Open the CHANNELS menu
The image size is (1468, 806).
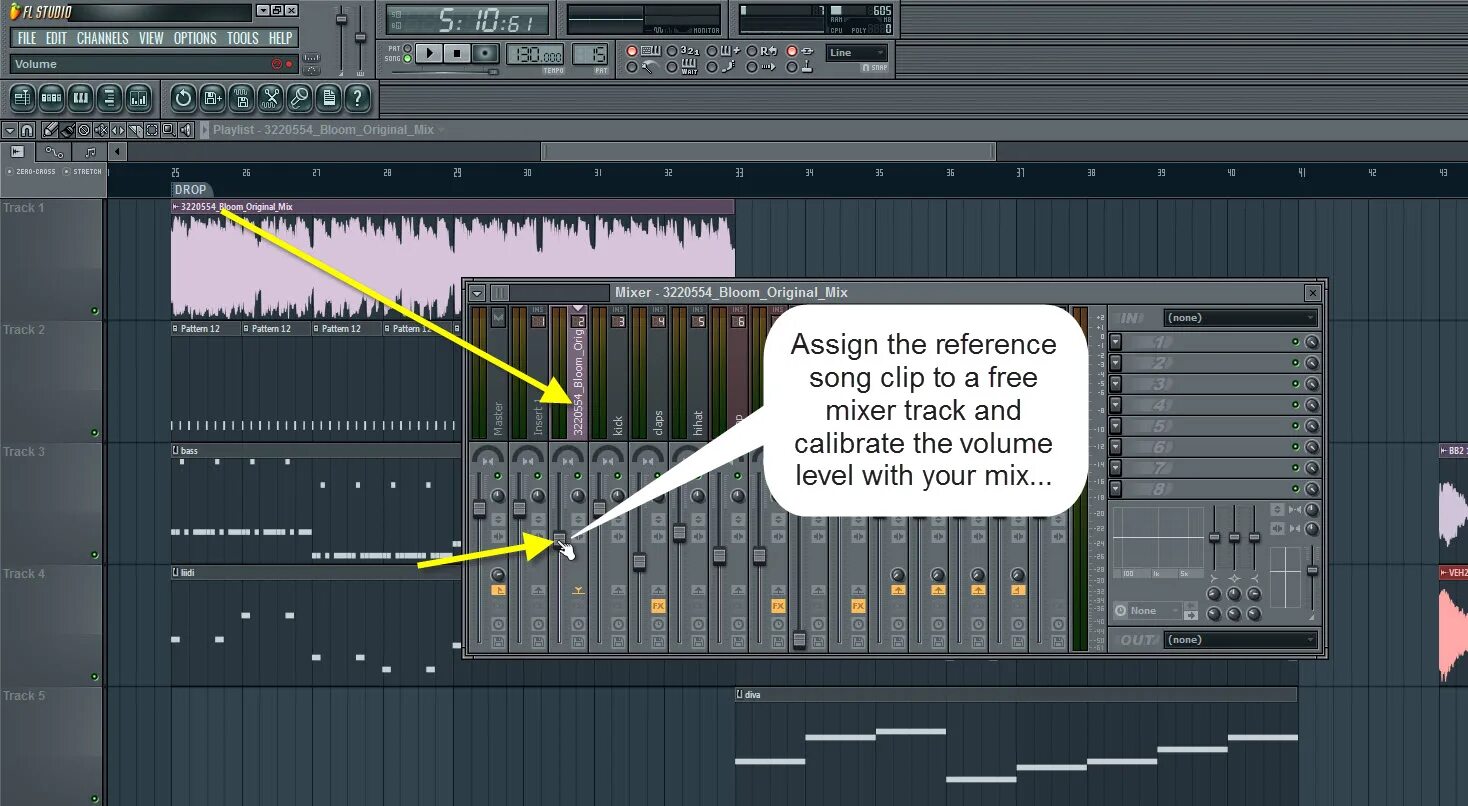point(102,39)
